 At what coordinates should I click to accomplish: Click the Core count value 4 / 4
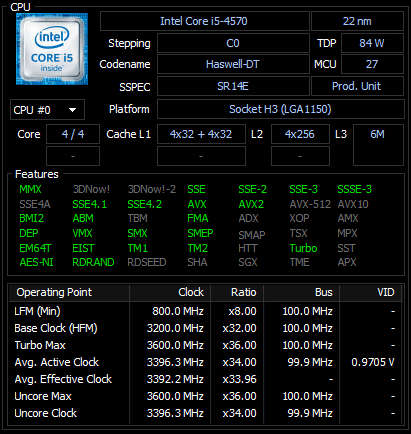(73, 134)
